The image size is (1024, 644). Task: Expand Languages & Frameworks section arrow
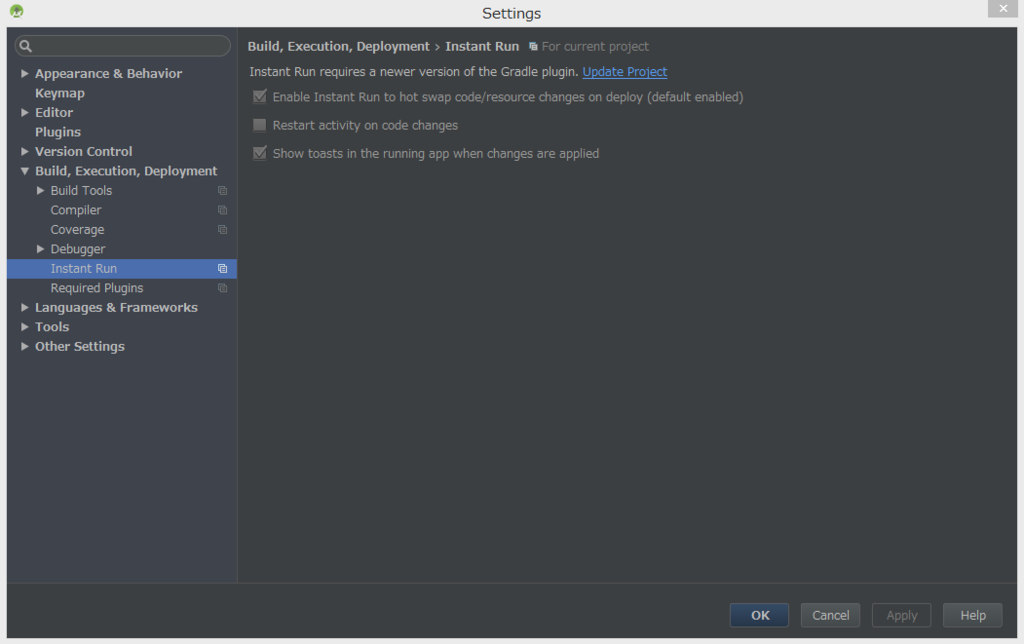(x=25, y=307)
